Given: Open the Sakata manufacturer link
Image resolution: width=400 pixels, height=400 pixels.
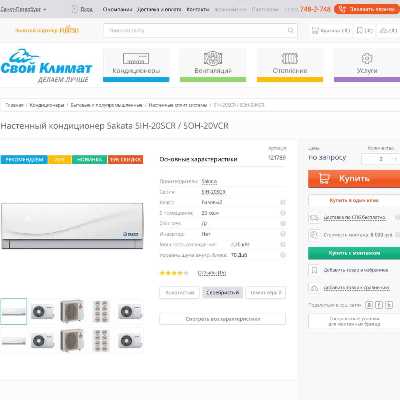Looking at the screenshot, I should click(x=209, y=181).
